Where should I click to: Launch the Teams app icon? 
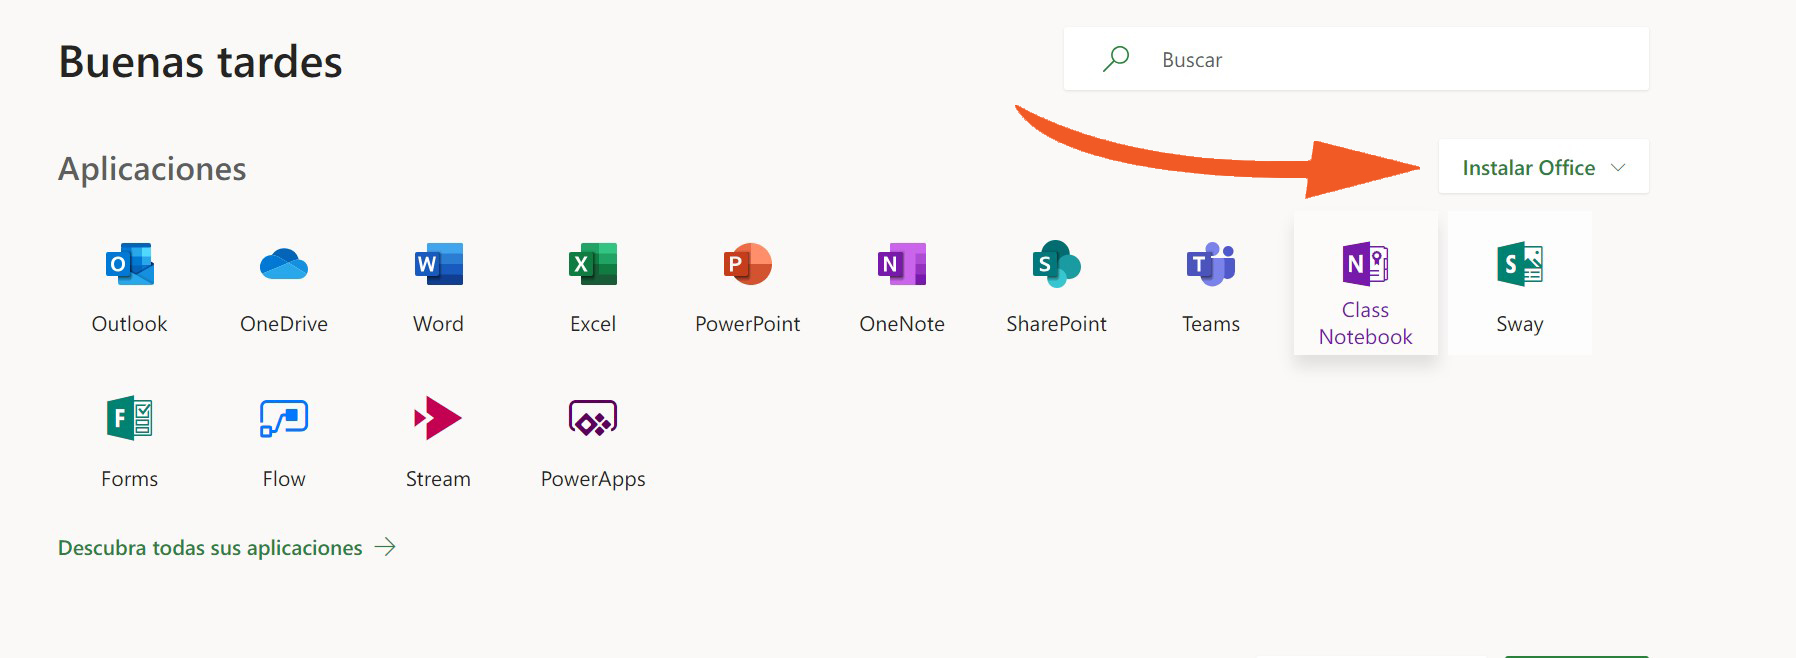[1211, 265]
